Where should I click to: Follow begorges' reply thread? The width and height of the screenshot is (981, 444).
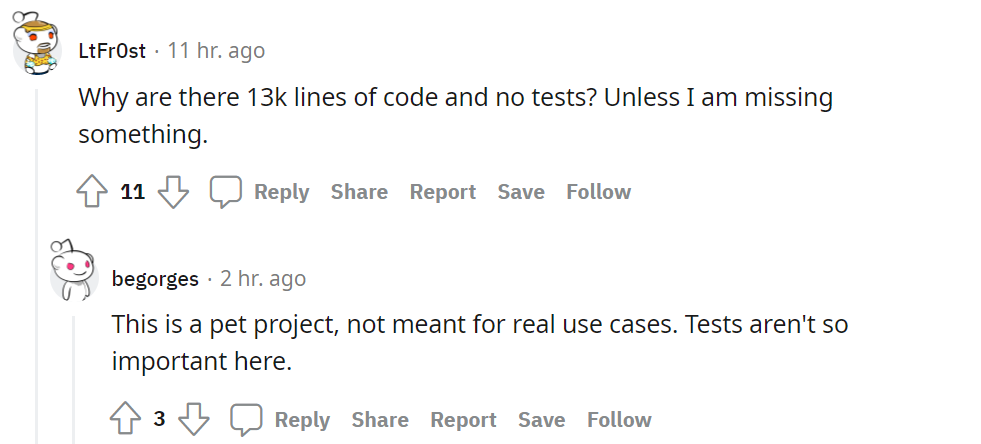coord(619,420)
